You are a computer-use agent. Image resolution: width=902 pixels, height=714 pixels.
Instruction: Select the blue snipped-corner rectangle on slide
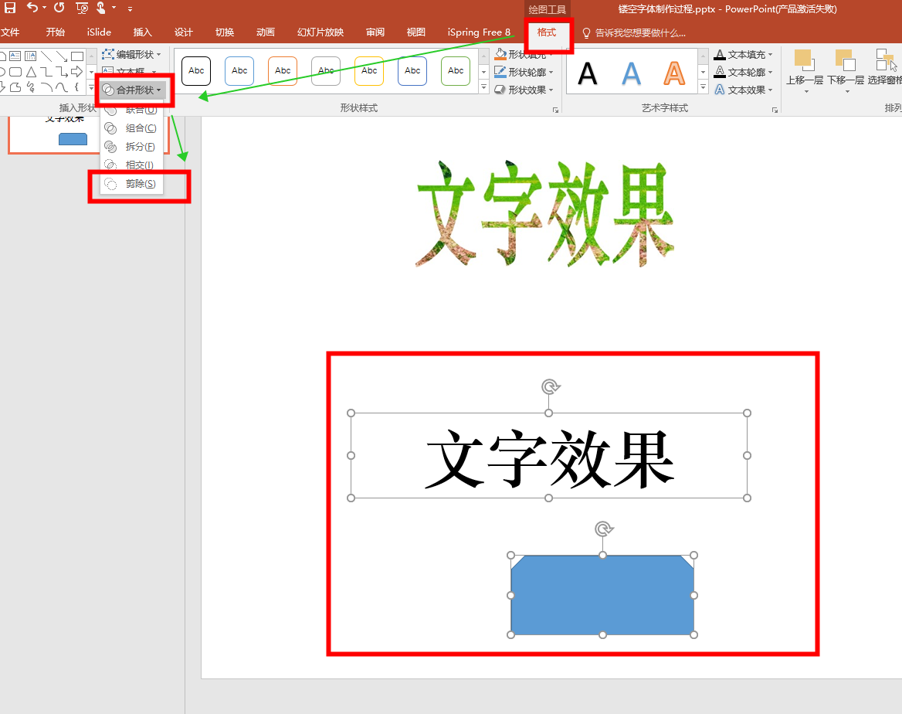point(602,595)
